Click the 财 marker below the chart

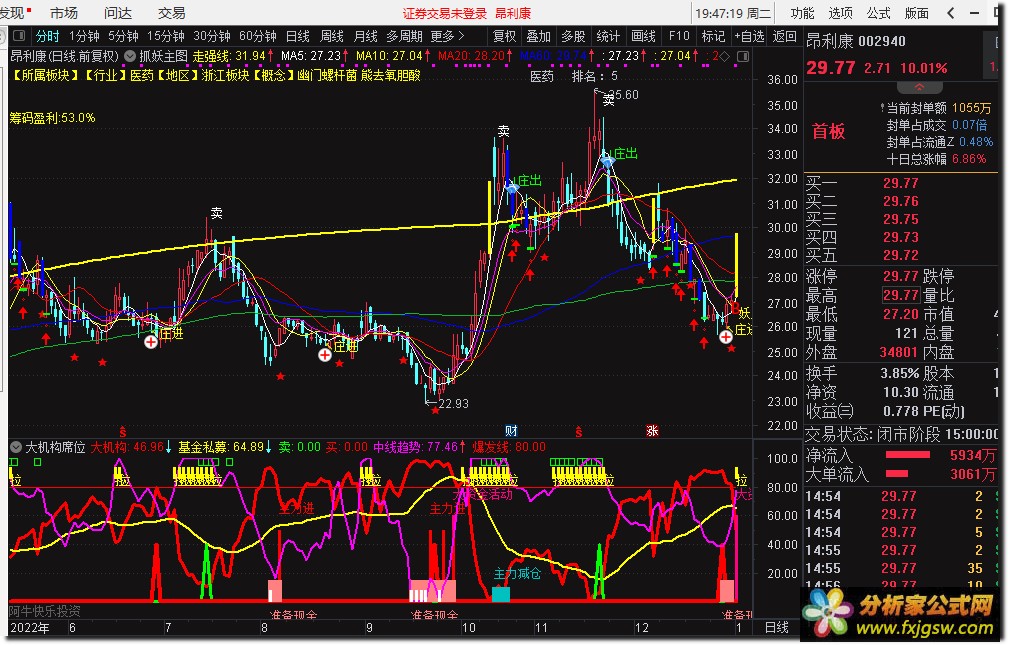(511, 430)
